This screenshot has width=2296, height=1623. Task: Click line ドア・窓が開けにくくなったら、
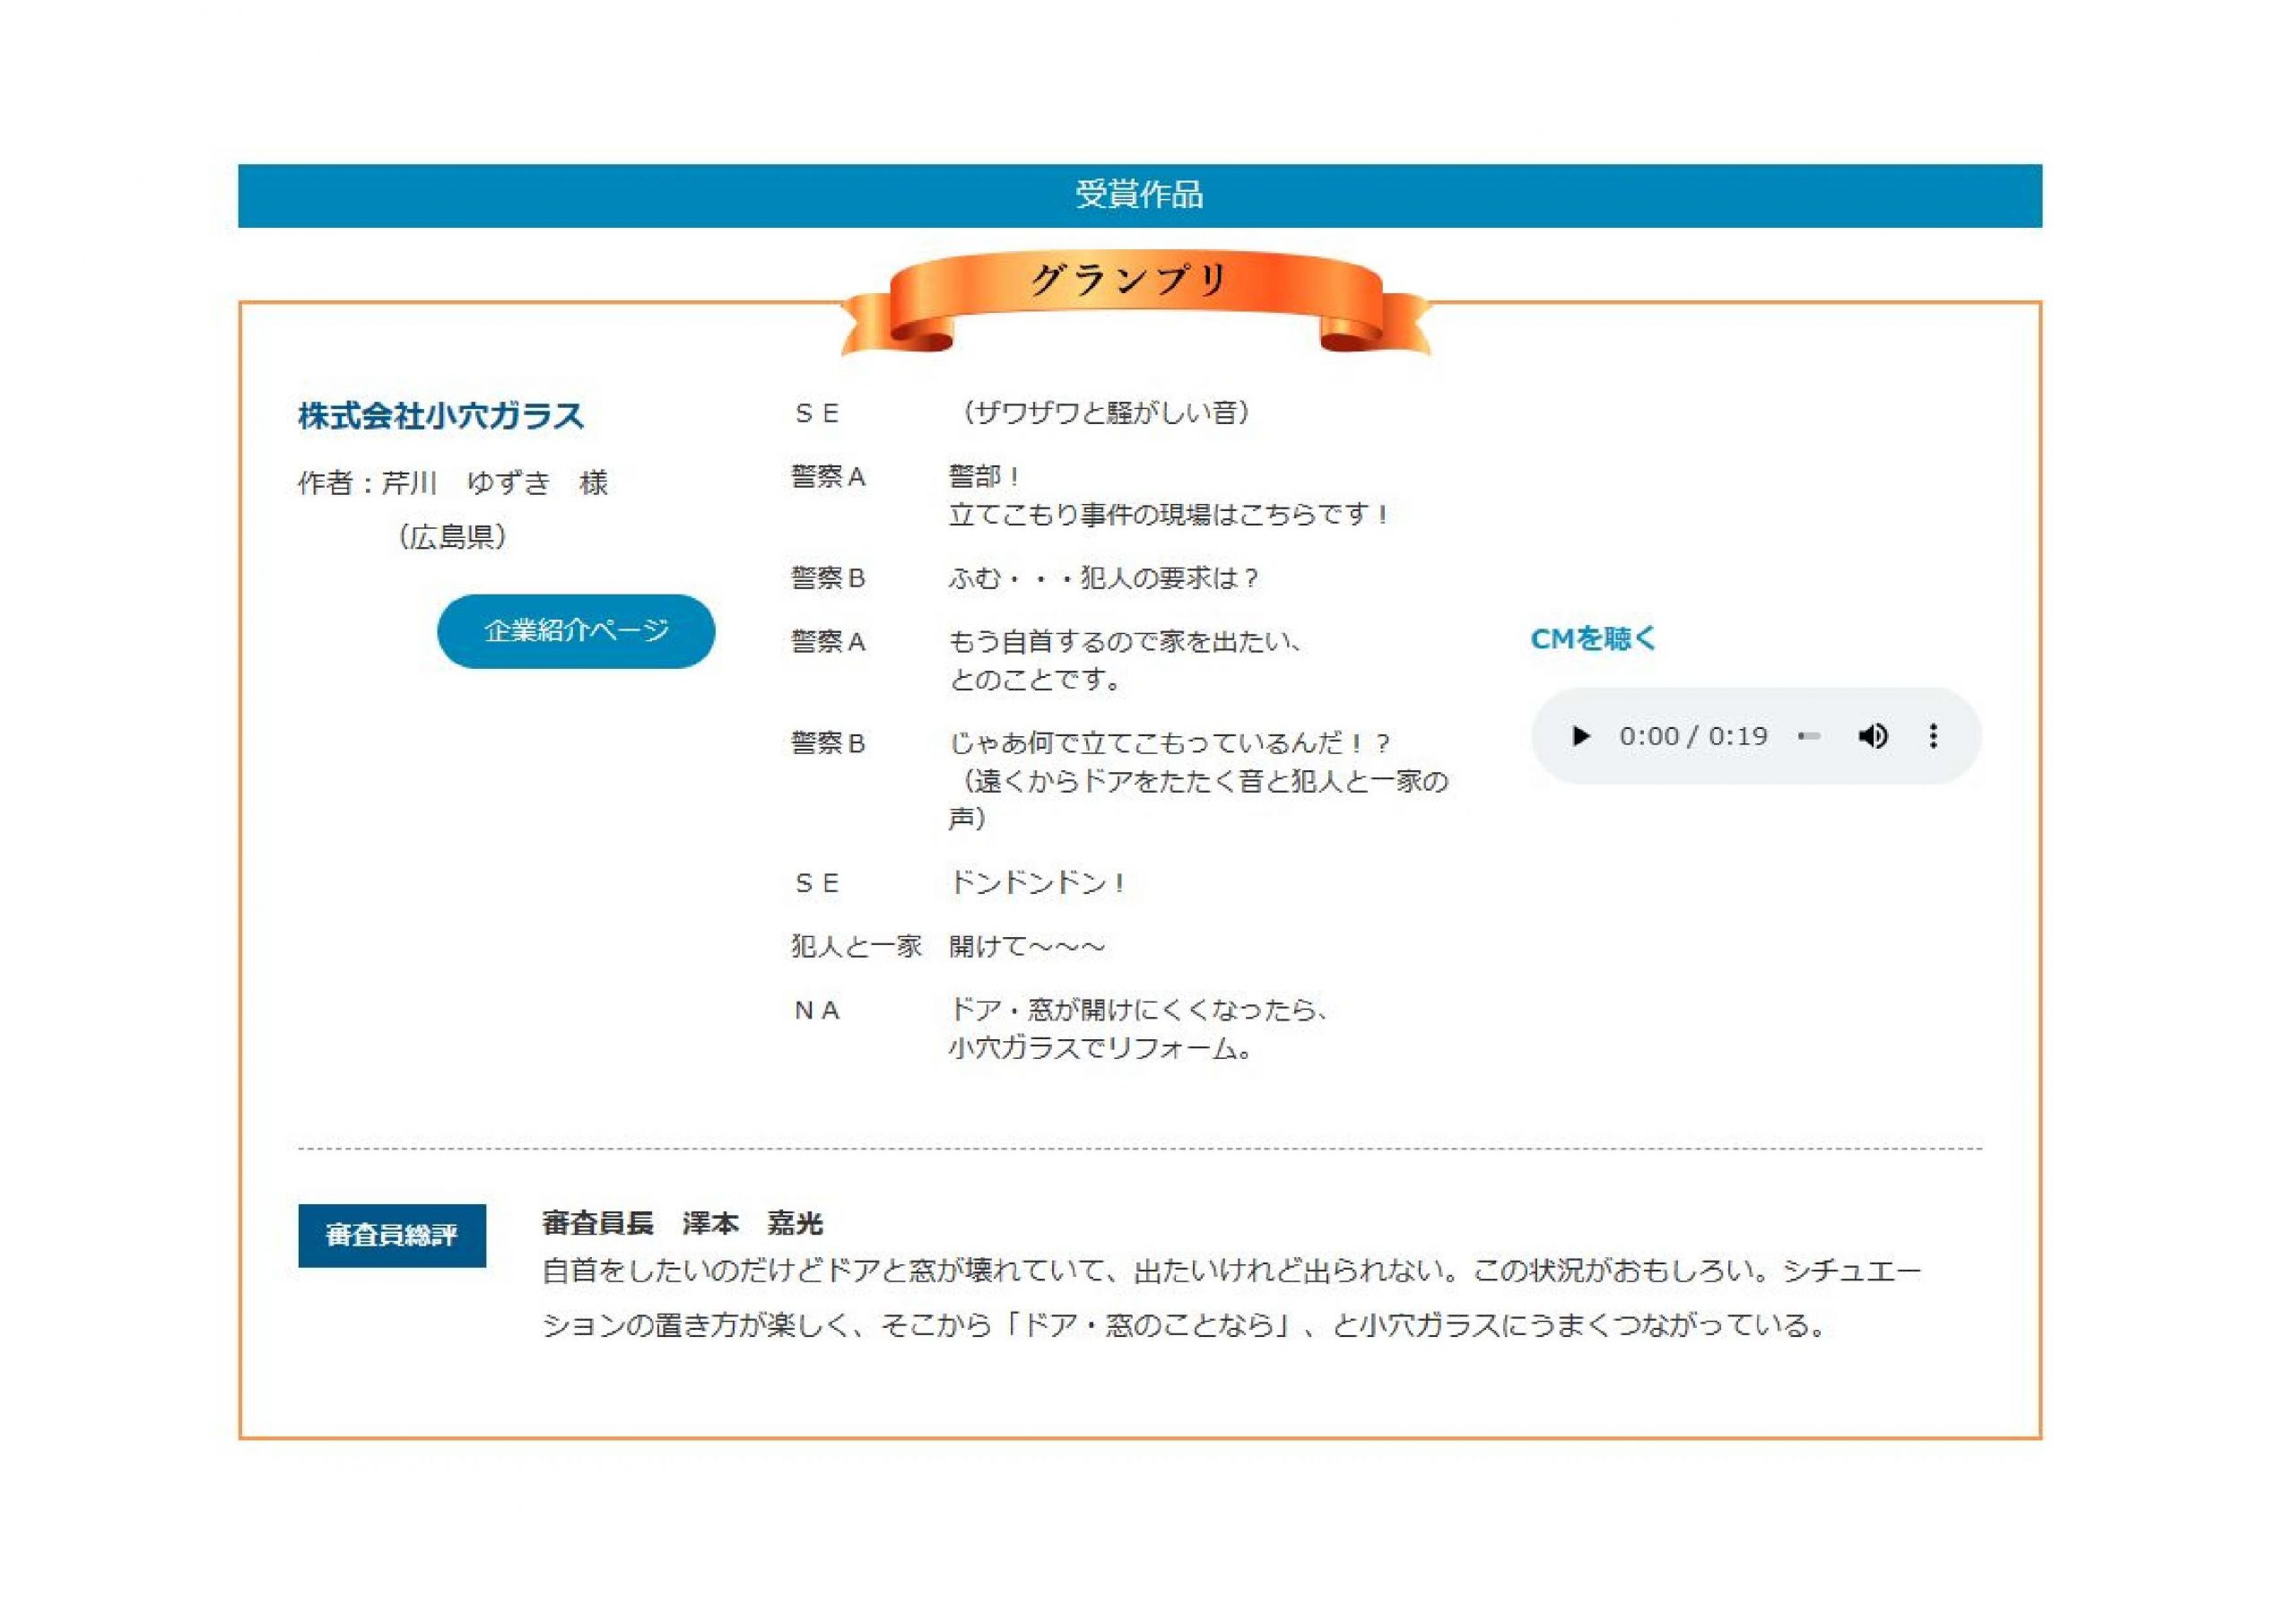point(1139,1010)
